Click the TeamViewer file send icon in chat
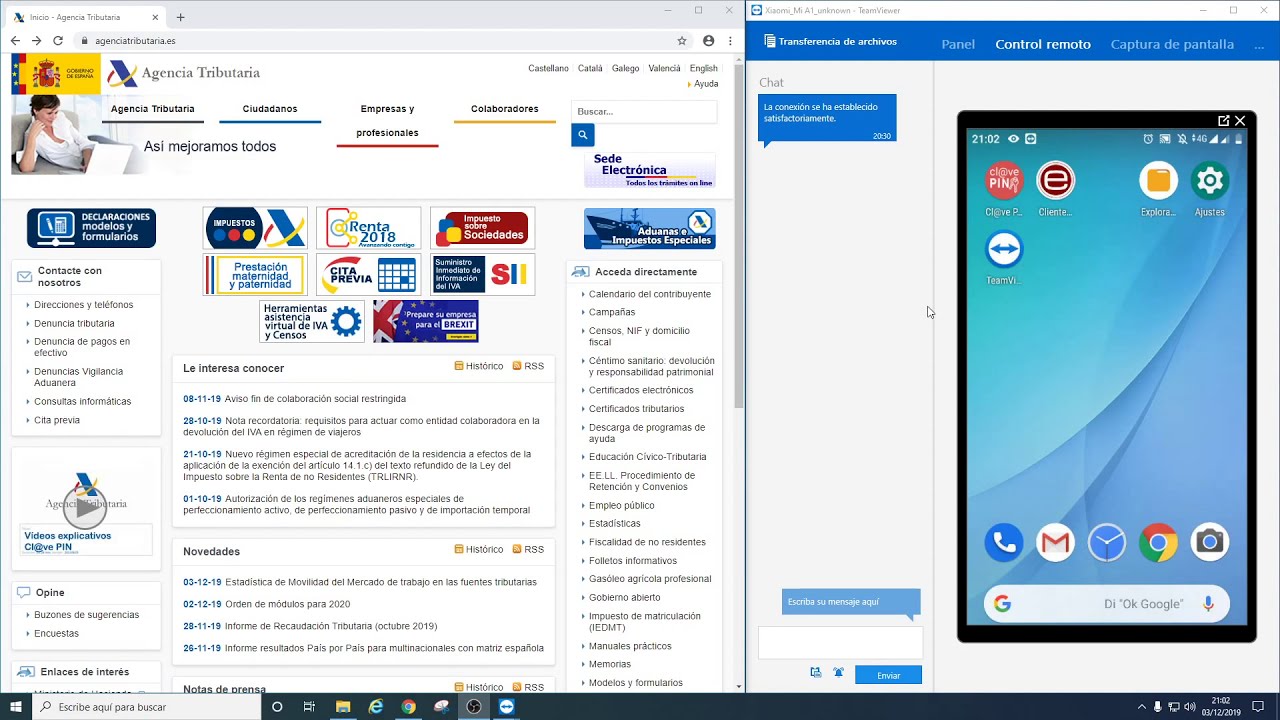This screenshot has width=1280, height=720. [x=816, y=674]
